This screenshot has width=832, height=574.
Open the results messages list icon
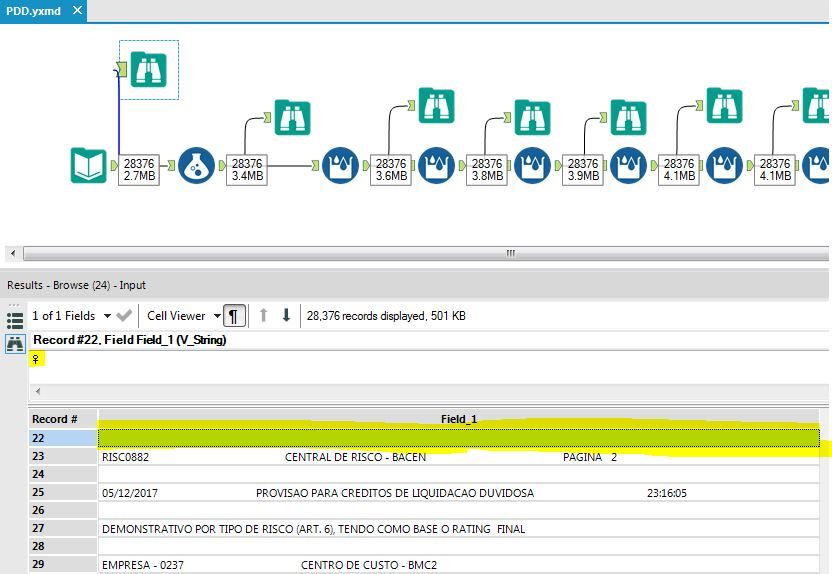(x=15, y=320)
